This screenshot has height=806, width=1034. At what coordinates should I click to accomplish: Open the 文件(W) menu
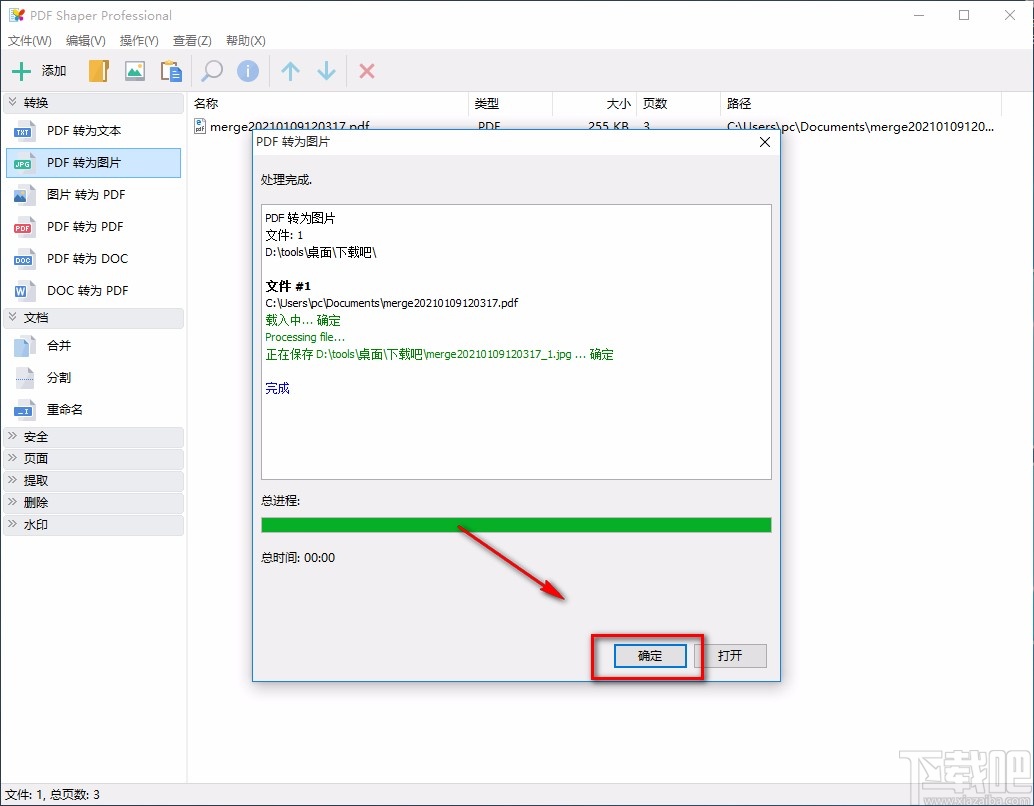coord(29,41)
